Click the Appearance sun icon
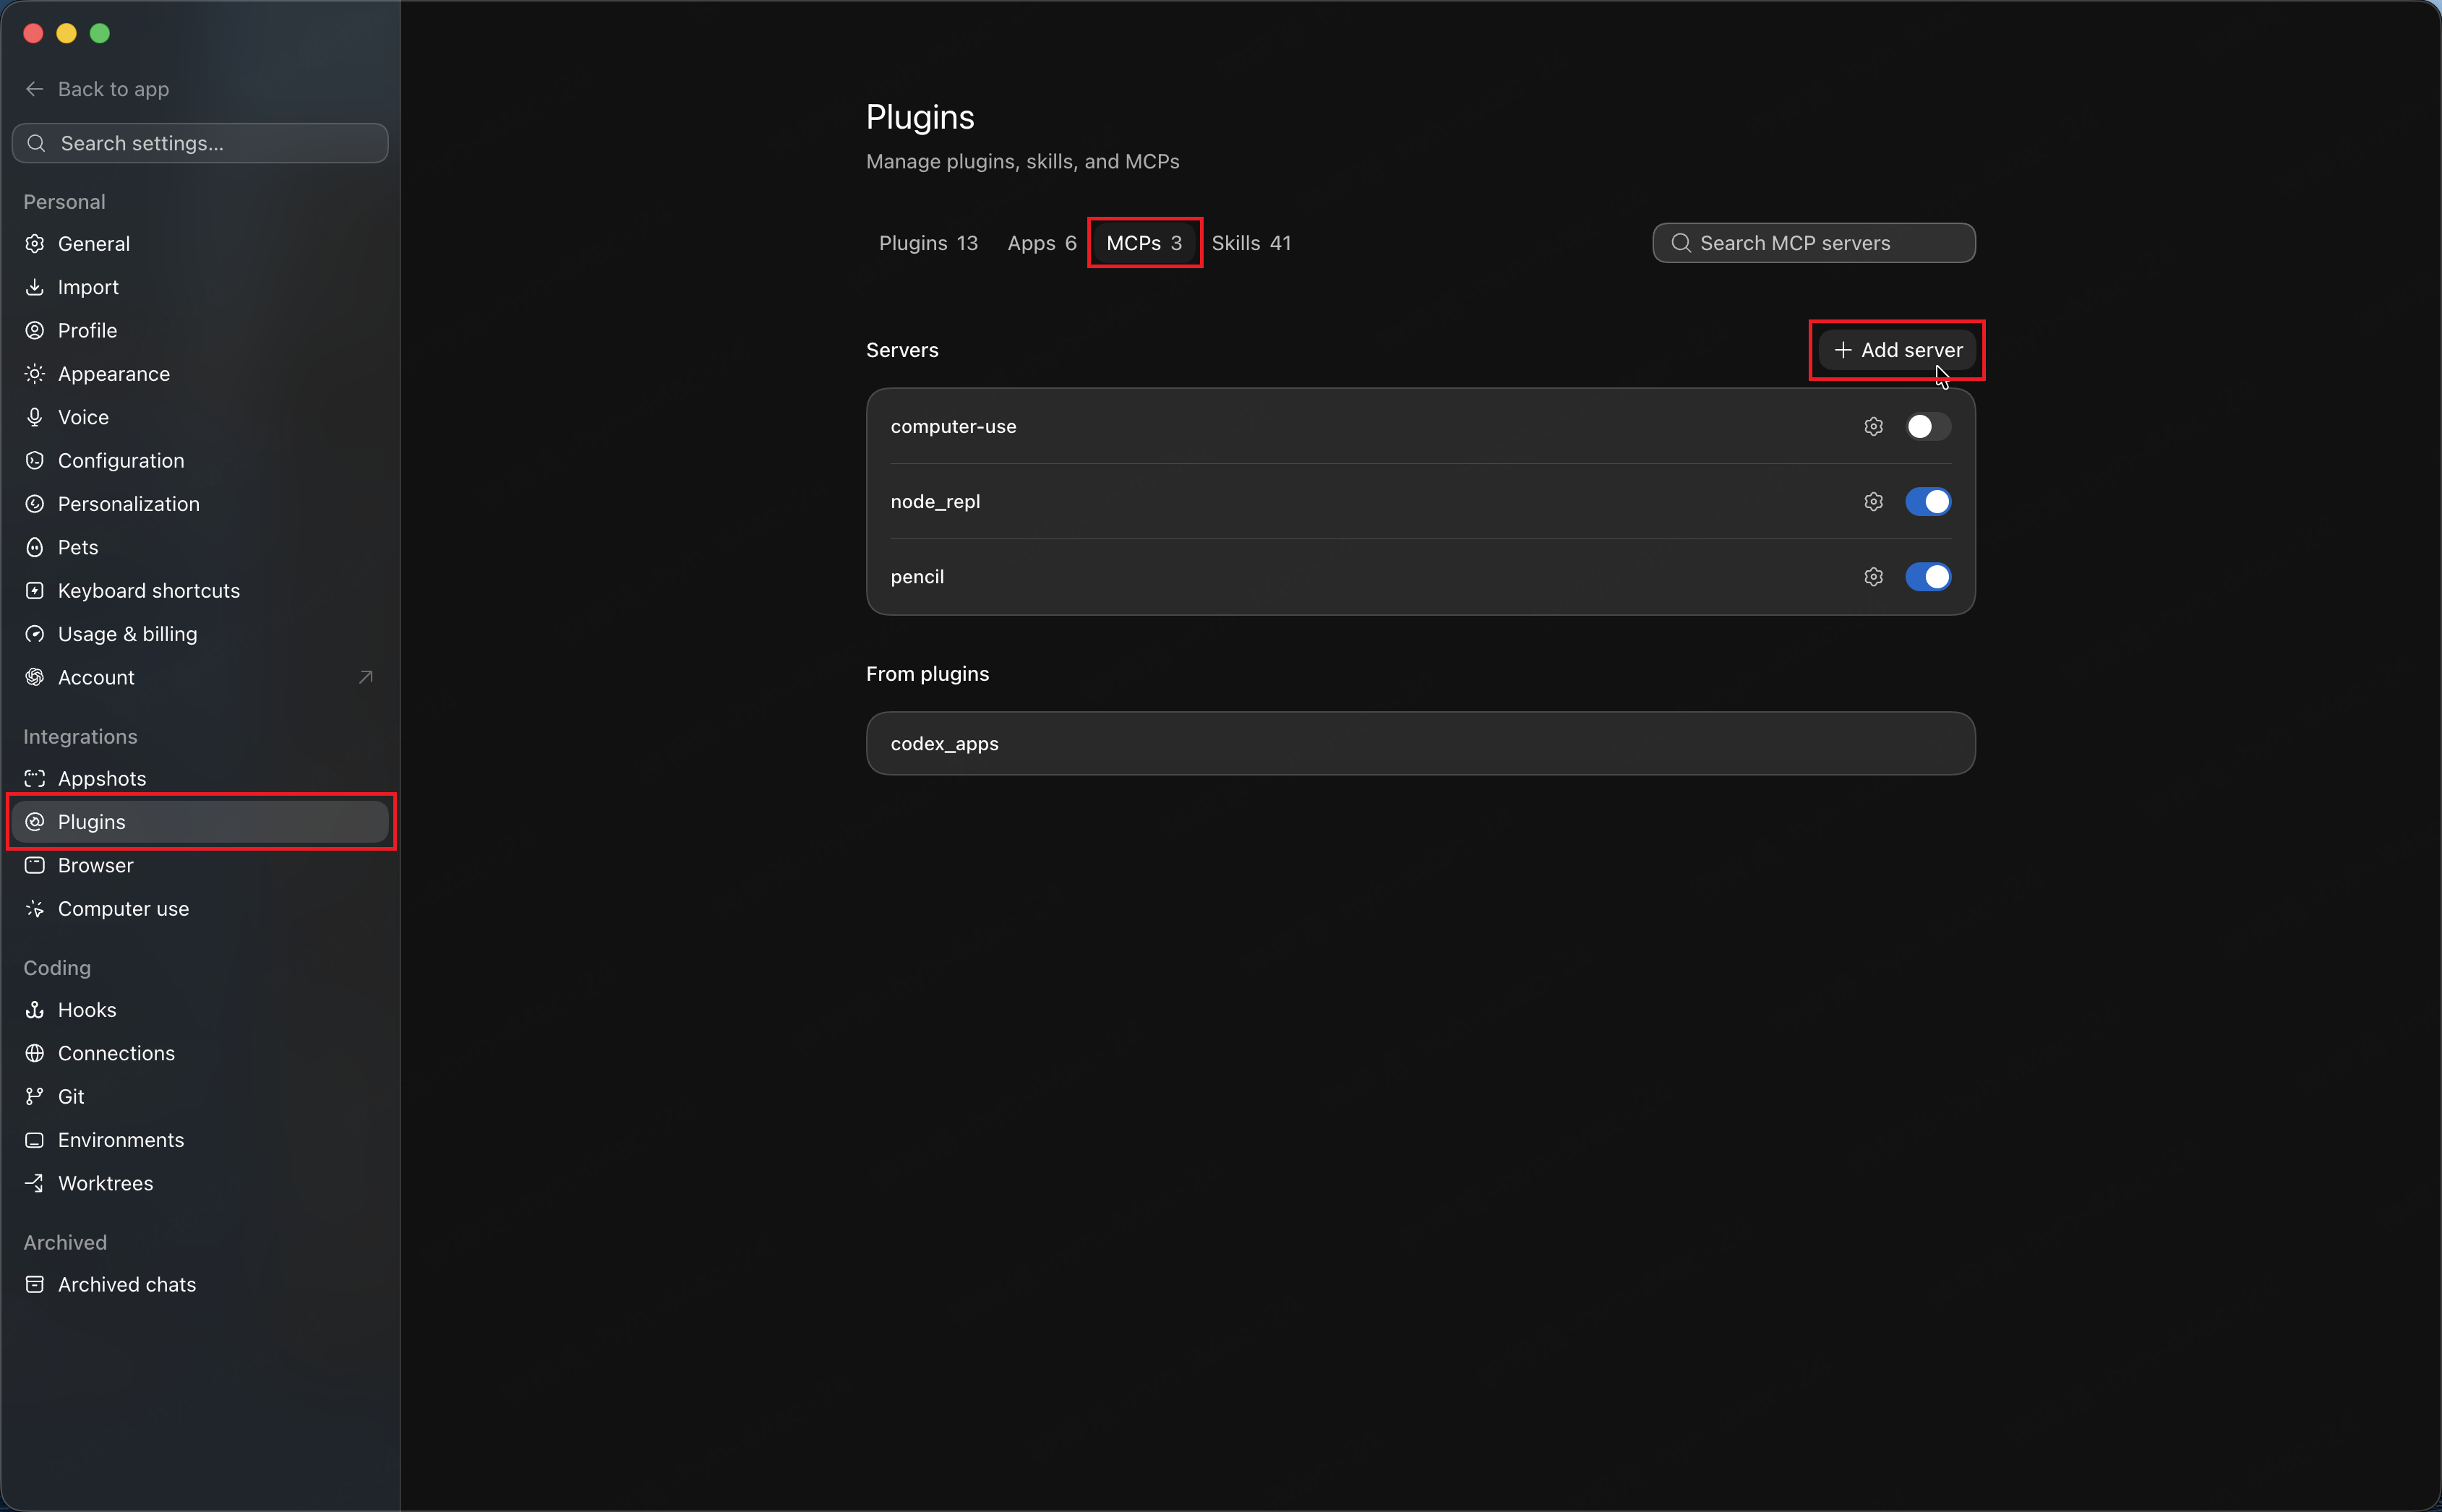 34,374
